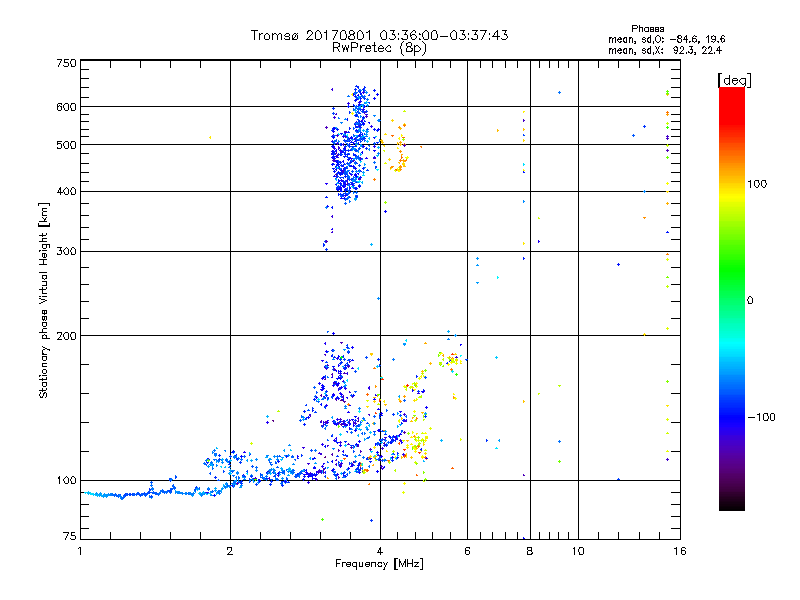Click the y-axis '750' tick label
The width and height of the screenshot is (800, 600).
(66, 63)
